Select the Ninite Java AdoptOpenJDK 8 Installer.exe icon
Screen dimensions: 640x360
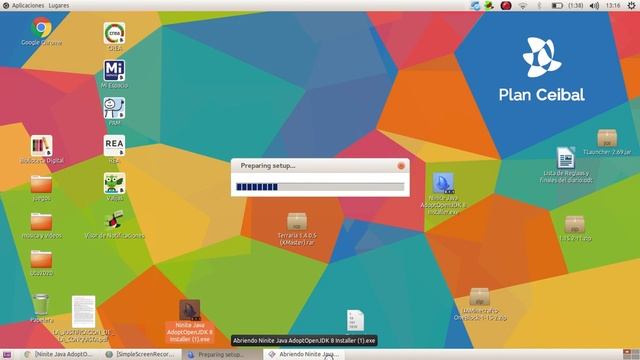443,183
